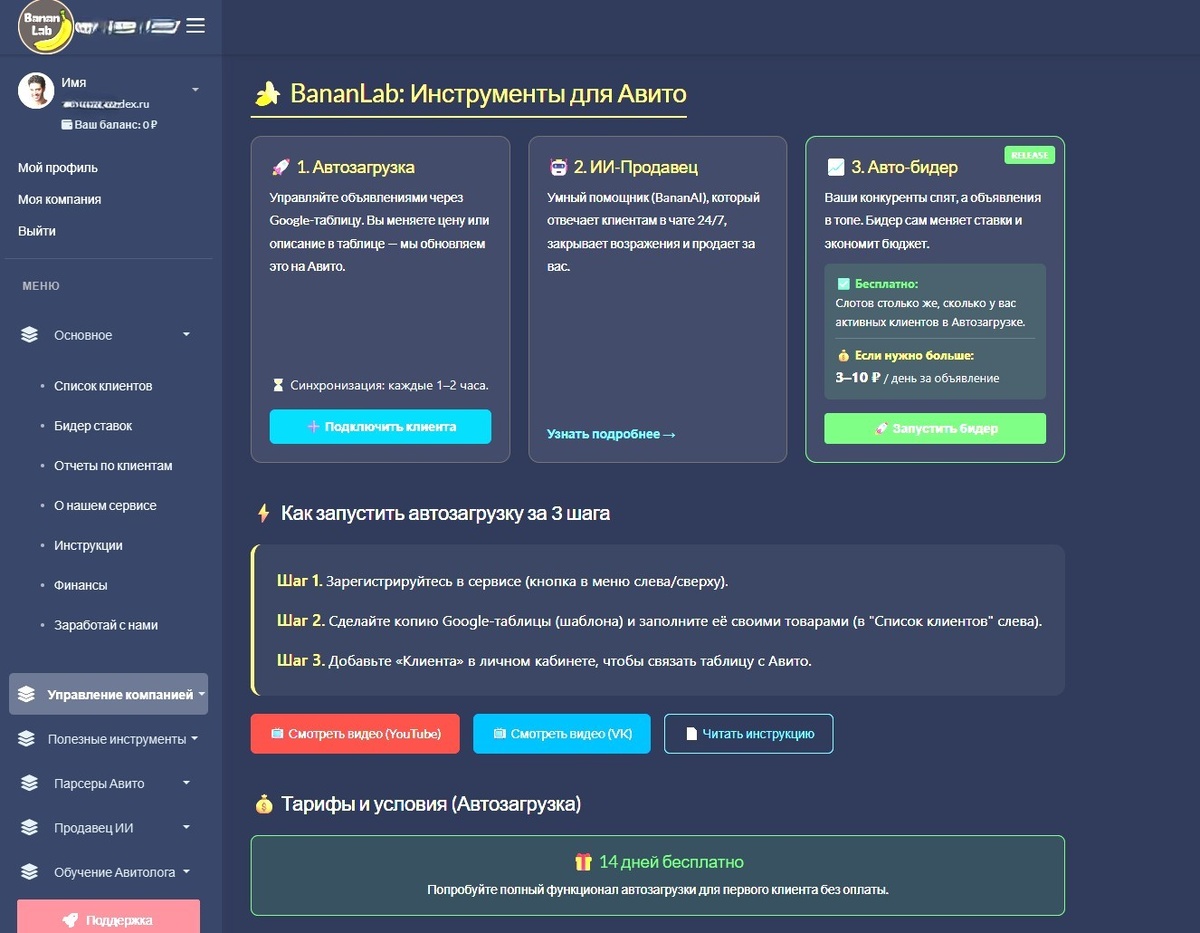Click Выйти to log out
Viewport: 1200px width, 933px height.
(37, 231)
